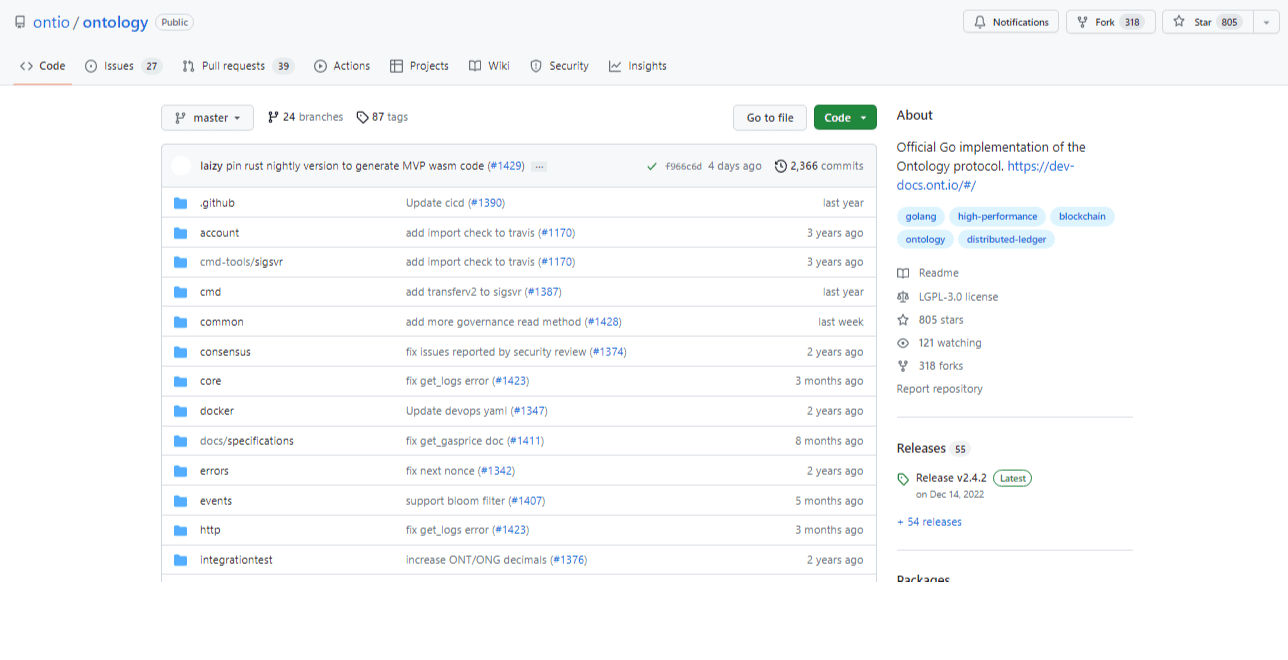Open the ontology repository name link
Viewport: 1288px width, 660px height.
115,22
